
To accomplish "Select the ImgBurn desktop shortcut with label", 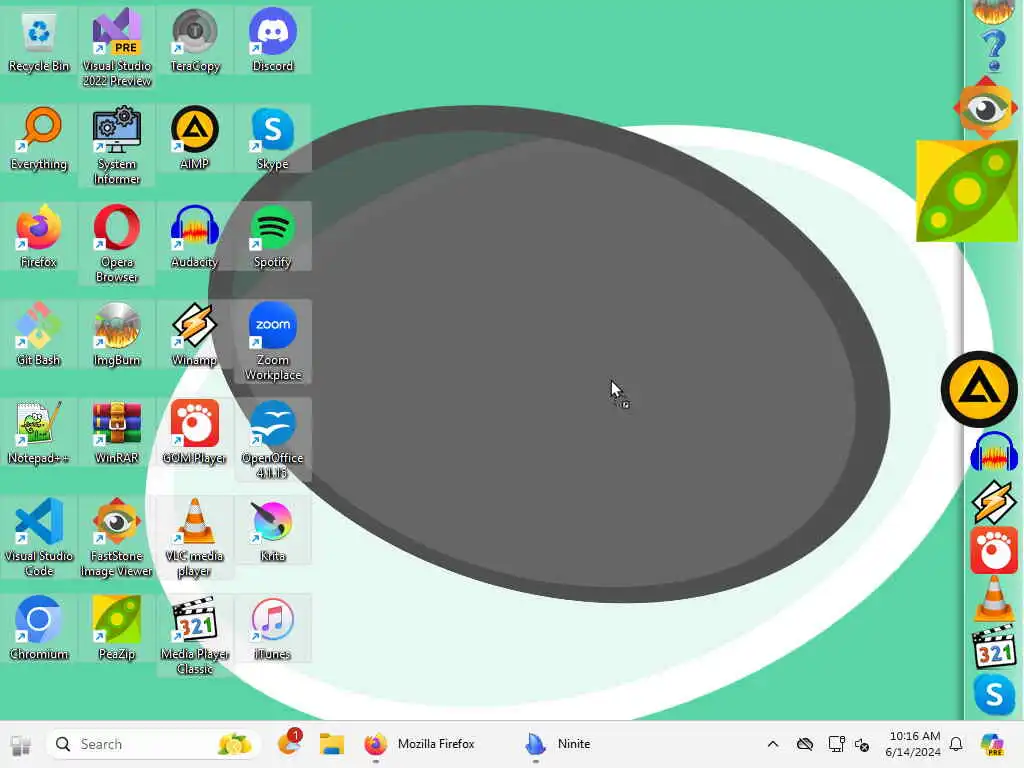I will (x=117, y=336).
